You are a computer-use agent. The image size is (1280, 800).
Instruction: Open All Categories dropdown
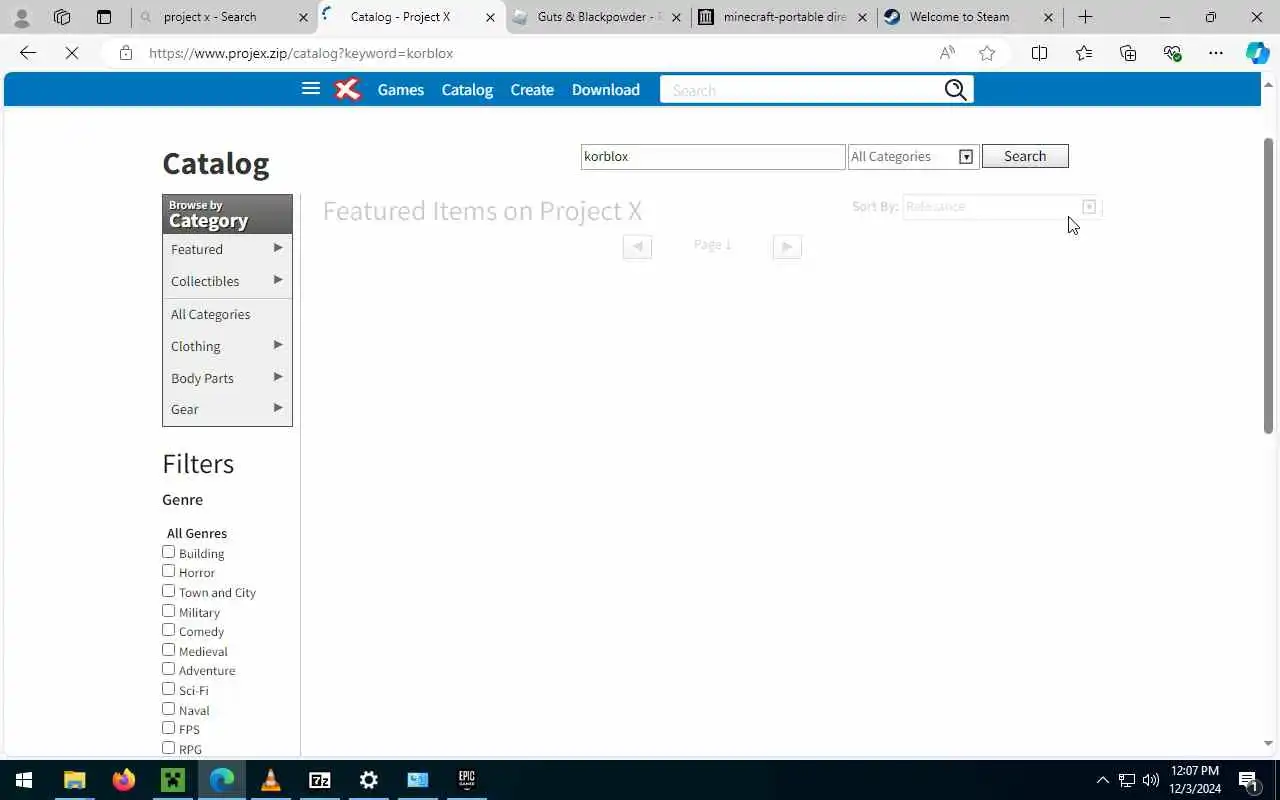[913, 156]
